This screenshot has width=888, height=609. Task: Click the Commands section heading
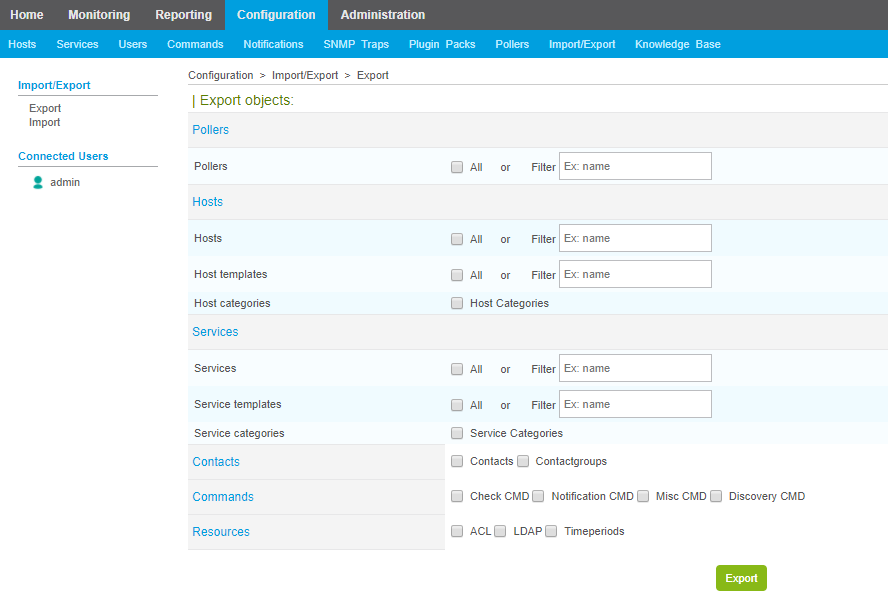pyautogui.click(x=223, y=497)
